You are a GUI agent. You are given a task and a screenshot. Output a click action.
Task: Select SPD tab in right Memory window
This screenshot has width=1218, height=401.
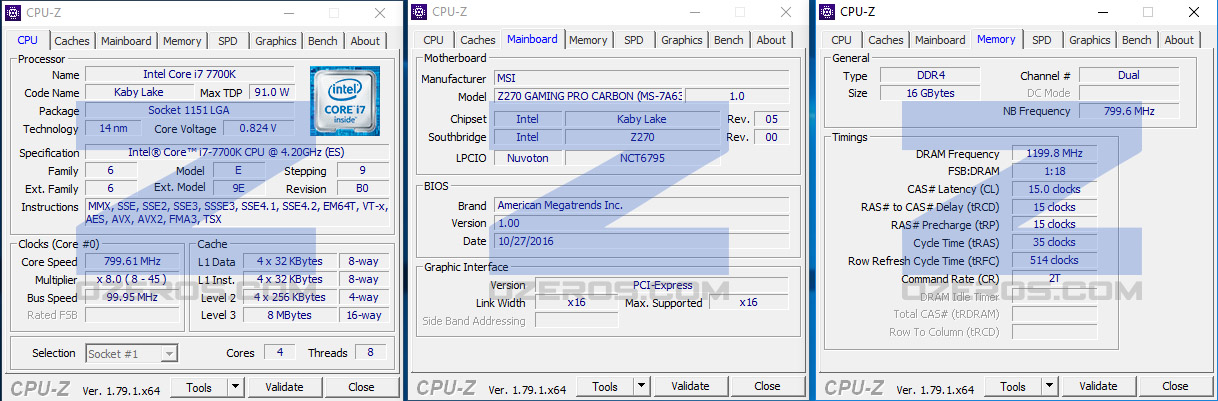point(1042,40)
